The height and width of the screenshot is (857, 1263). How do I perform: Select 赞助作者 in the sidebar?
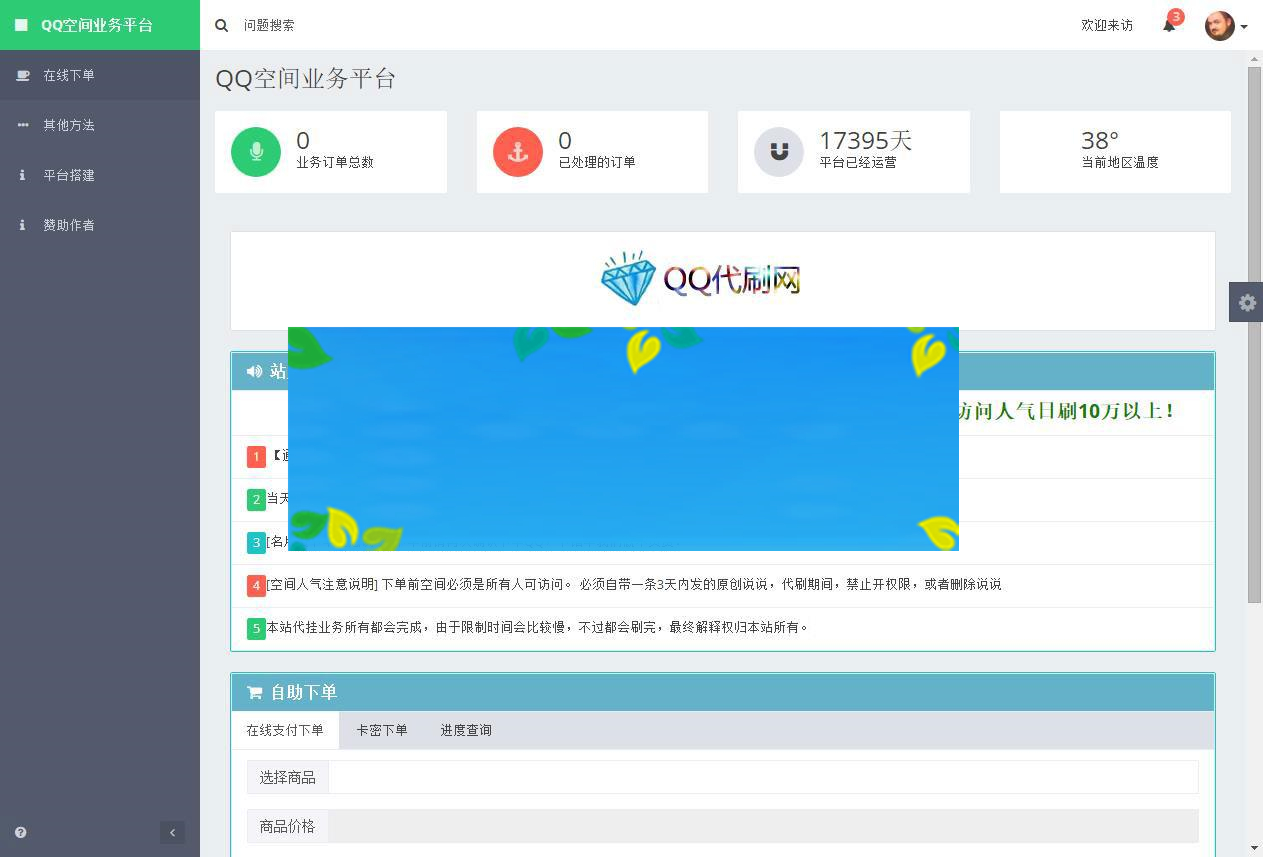click(x=68, y=225)
